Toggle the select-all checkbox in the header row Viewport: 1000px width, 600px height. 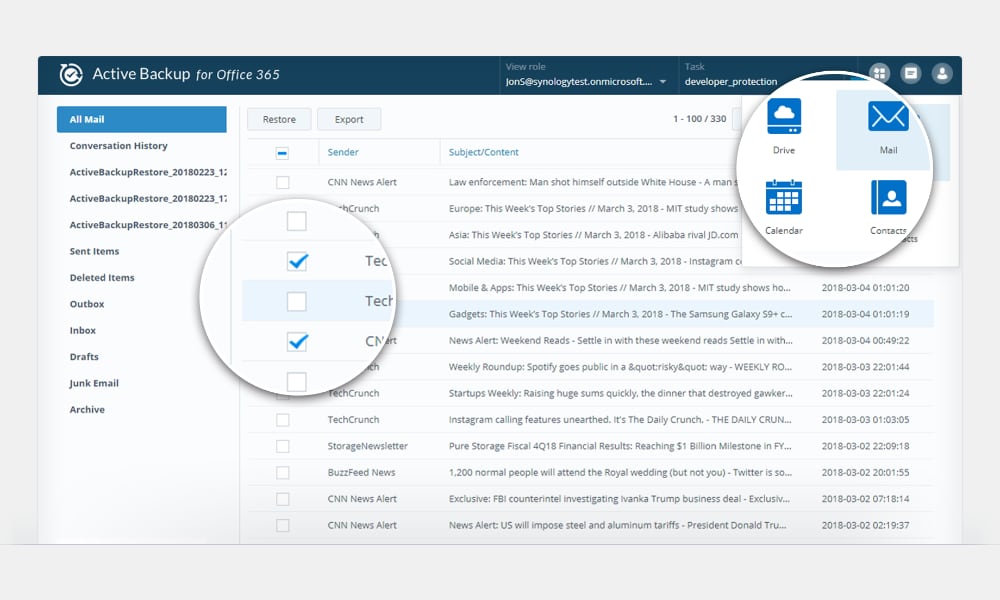pos(281,151)
